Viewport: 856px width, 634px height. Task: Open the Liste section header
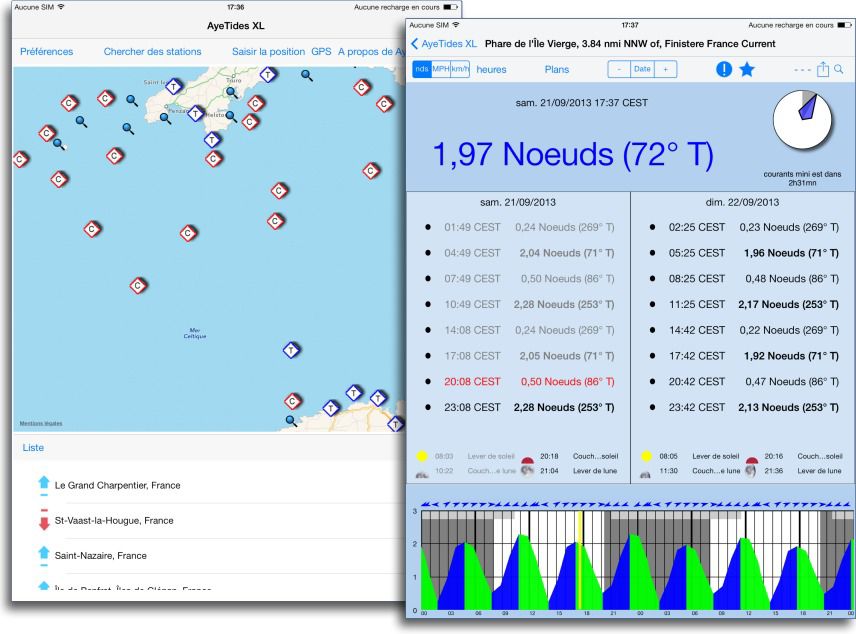coord(33,447)
